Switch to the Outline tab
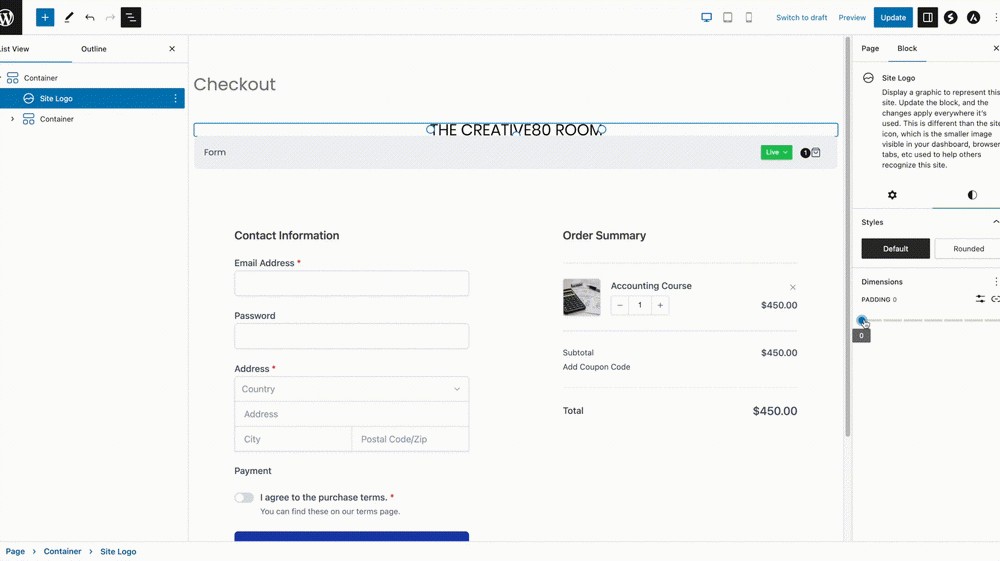This screenshot has height=561, width=1000. [94, 49]
